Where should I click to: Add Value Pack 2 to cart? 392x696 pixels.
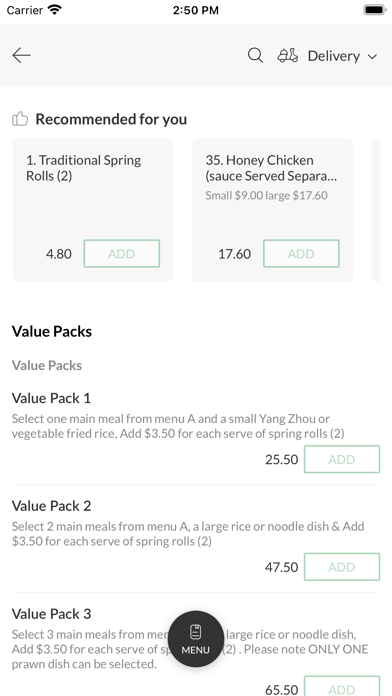(342, 567)
